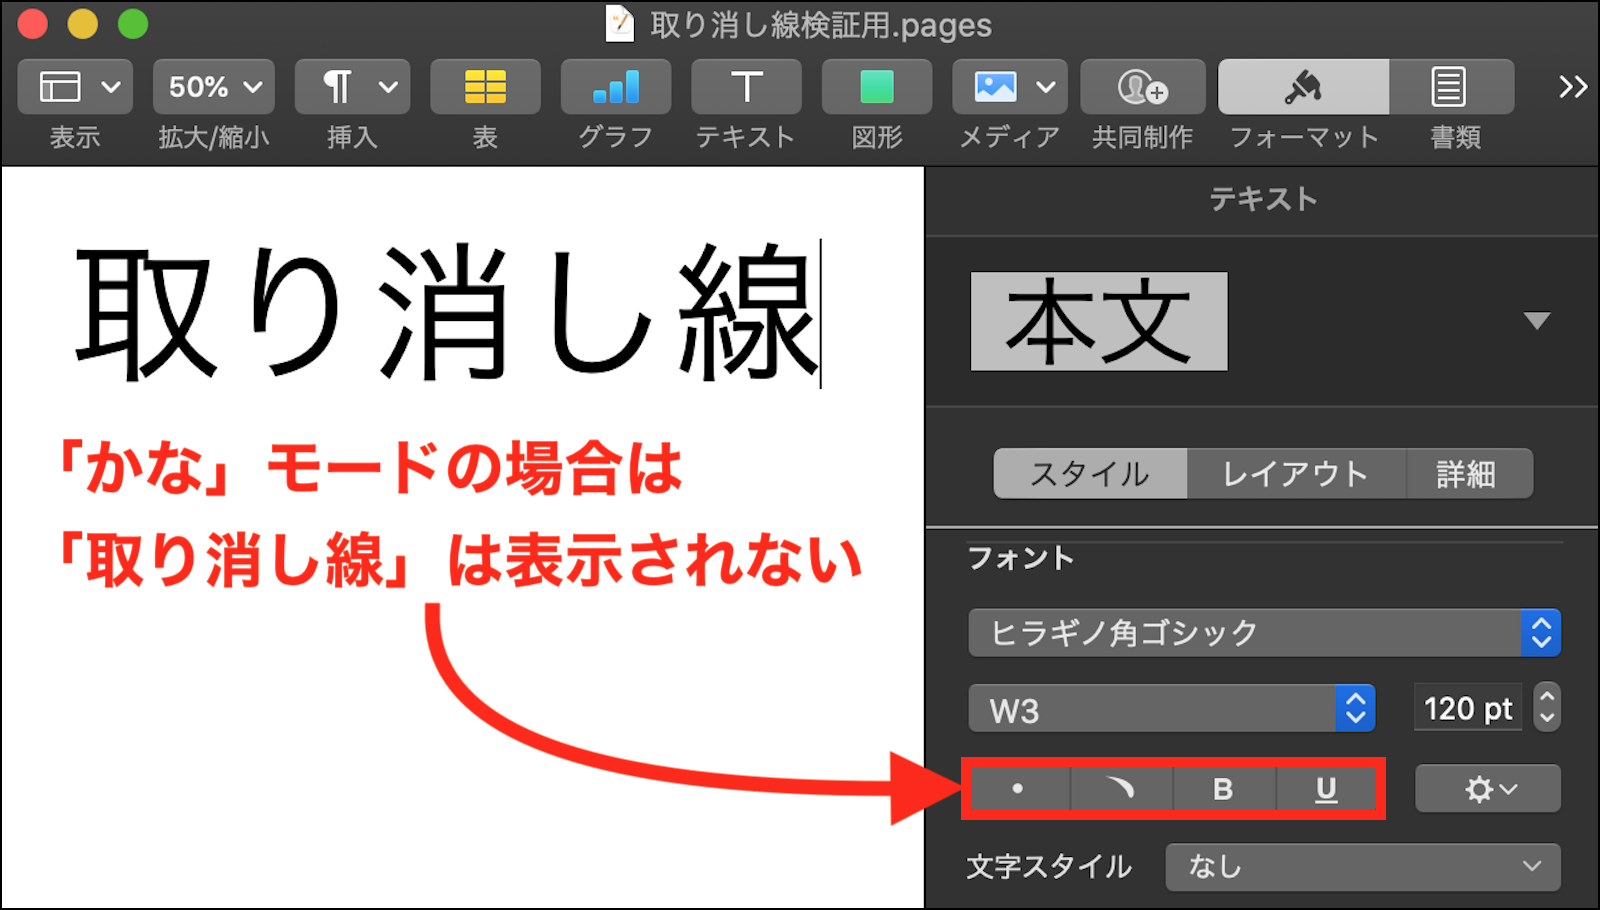Add a chart with the グラフ icon
Image resolution: width=1600 pixels, height=910 pixels.
[616, 87]
